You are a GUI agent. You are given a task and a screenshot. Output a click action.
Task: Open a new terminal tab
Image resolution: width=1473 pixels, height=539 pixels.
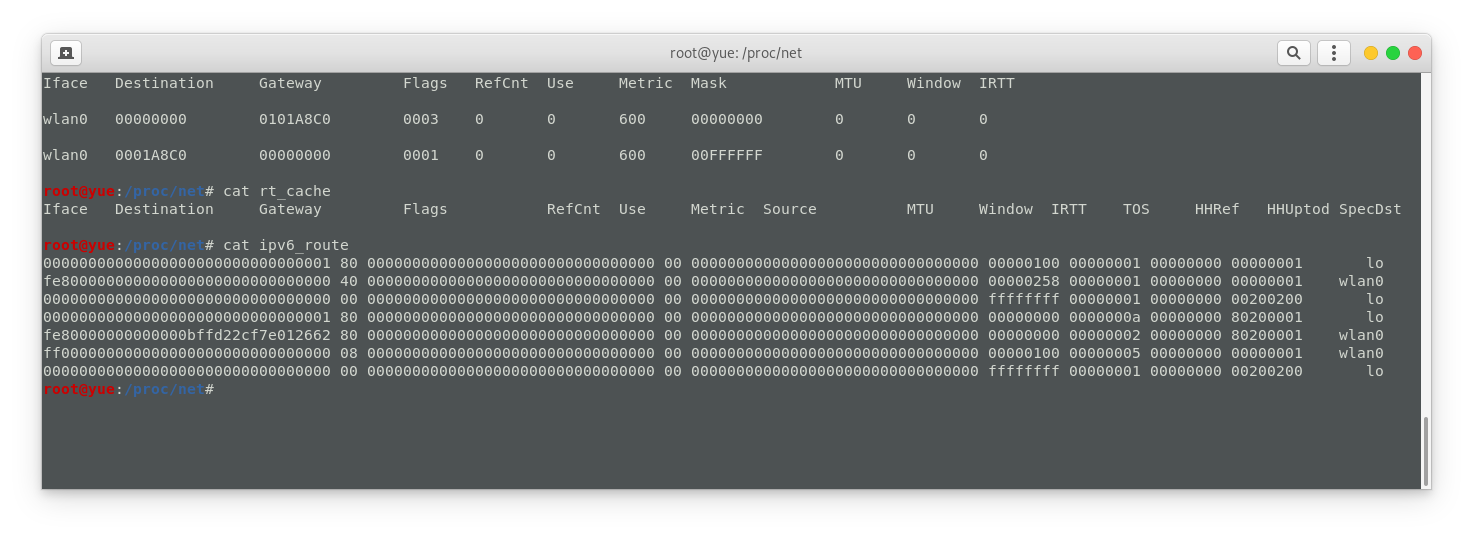coord(66,53)
